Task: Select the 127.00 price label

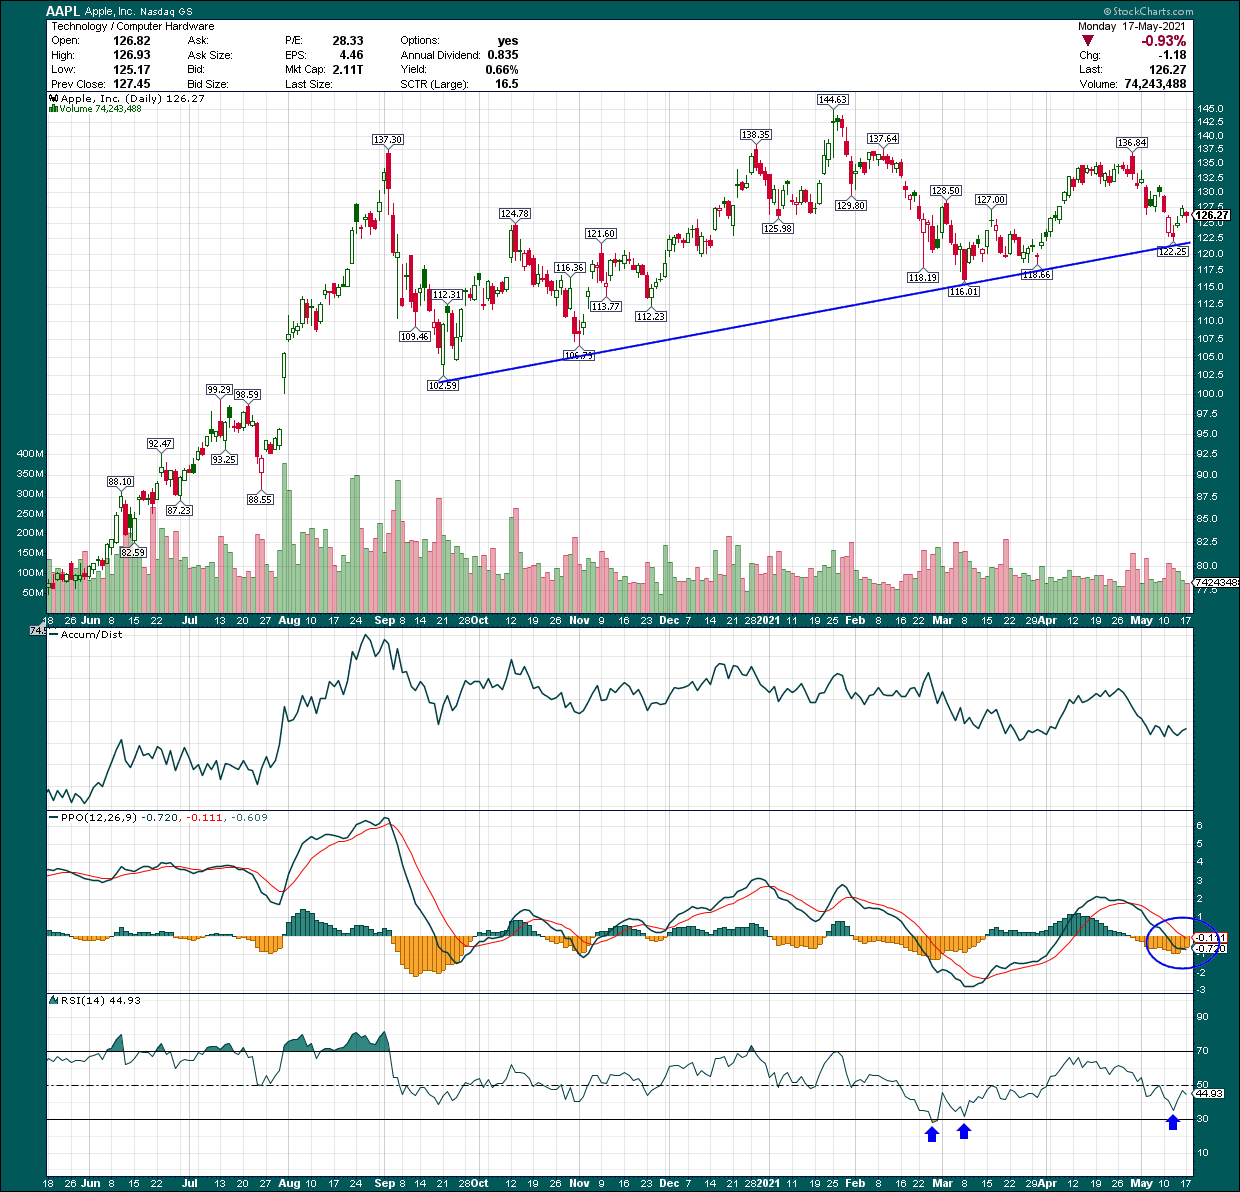Action: tap(991, 200)
